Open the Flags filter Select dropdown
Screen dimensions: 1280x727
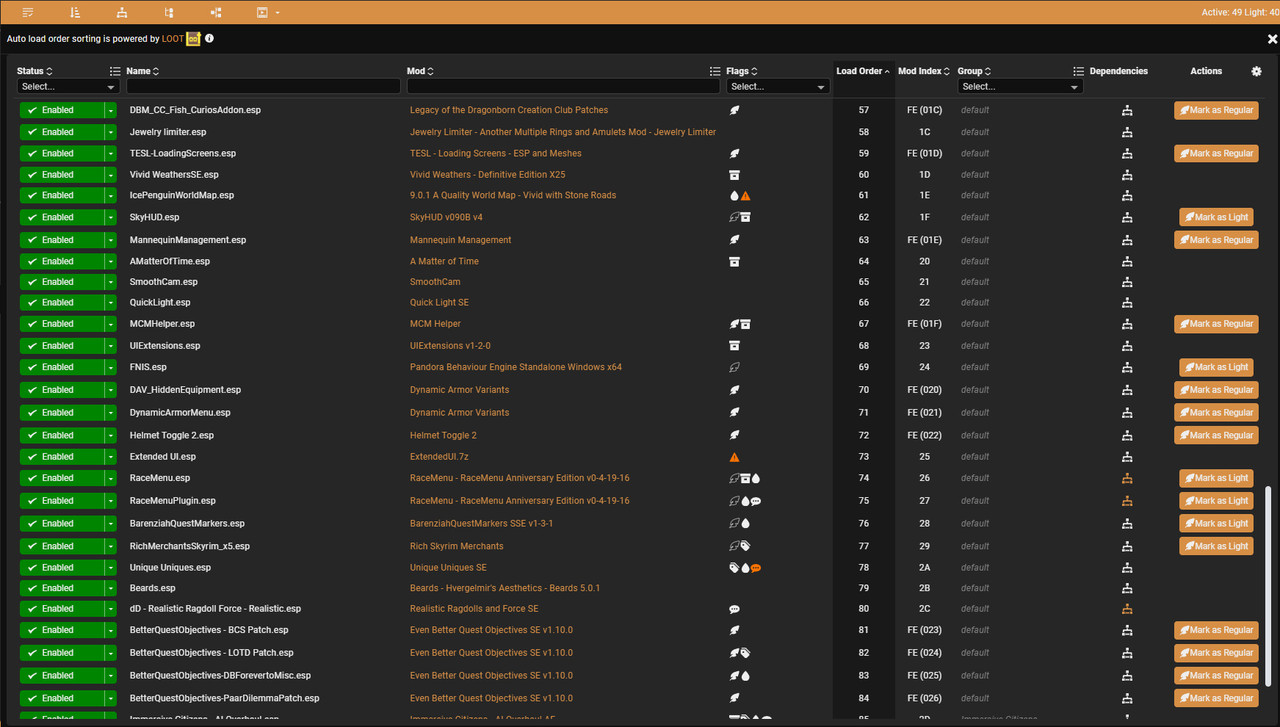click(x=778, y=87)
